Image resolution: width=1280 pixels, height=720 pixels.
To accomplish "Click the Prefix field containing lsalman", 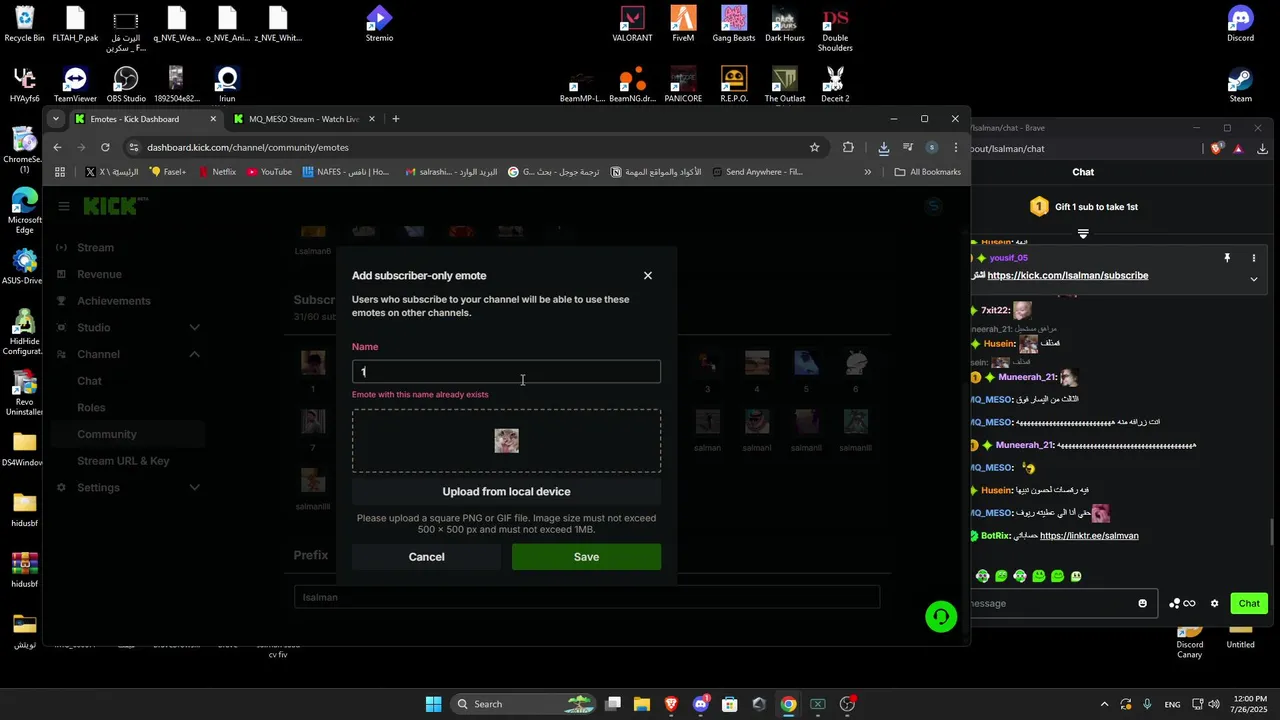I will pos(587,597).
